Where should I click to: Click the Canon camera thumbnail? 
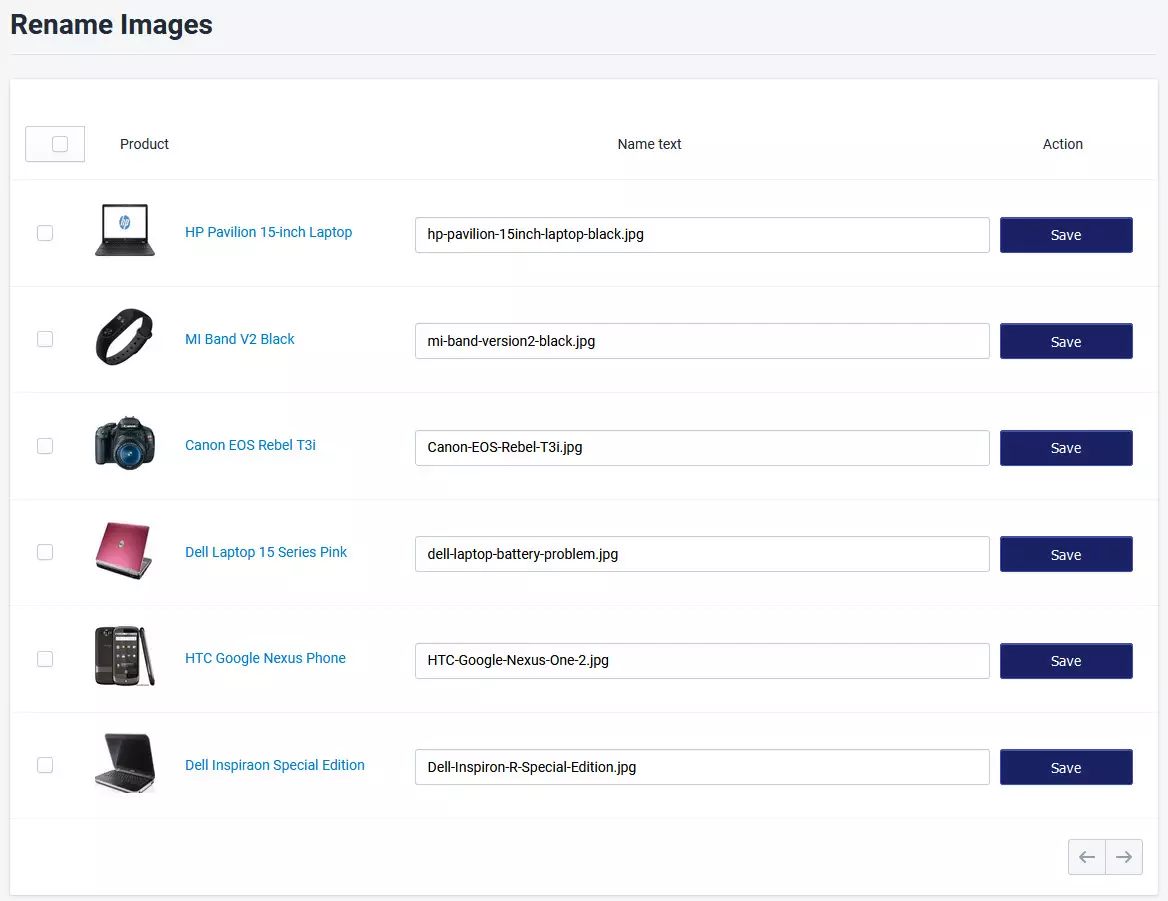[x=125, y=443]
